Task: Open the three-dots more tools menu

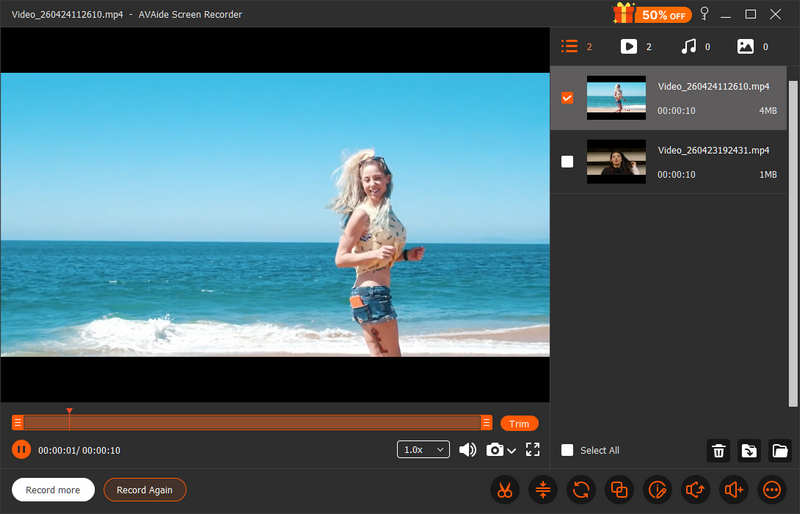Action: (772, 490)
